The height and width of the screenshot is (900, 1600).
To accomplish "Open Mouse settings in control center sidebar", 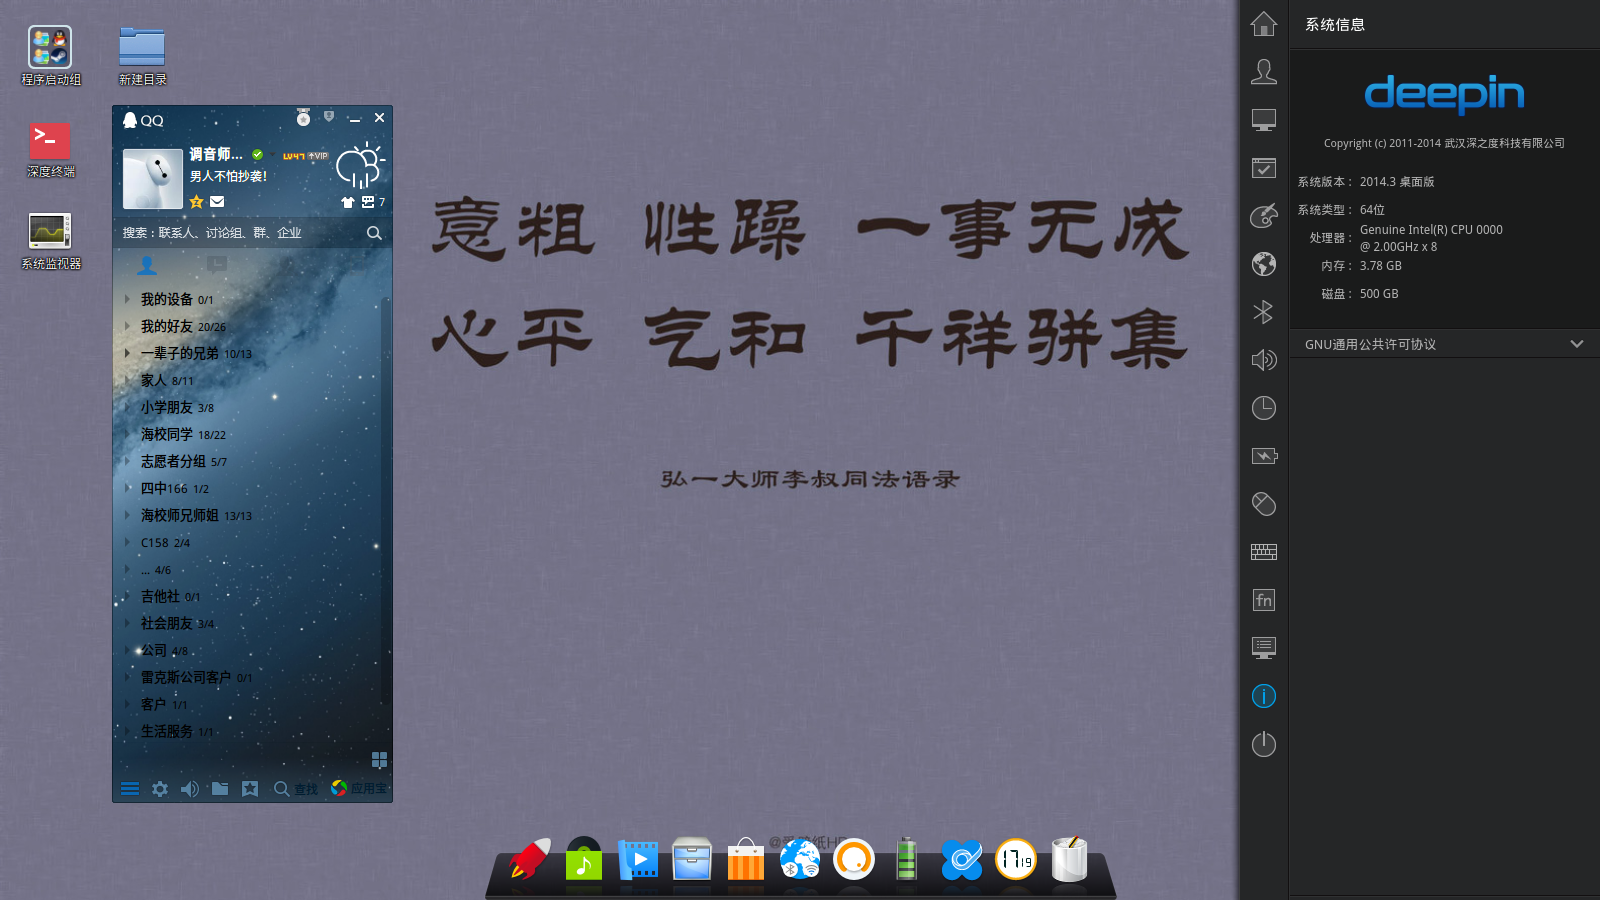I will click(x=1264, y=504).
